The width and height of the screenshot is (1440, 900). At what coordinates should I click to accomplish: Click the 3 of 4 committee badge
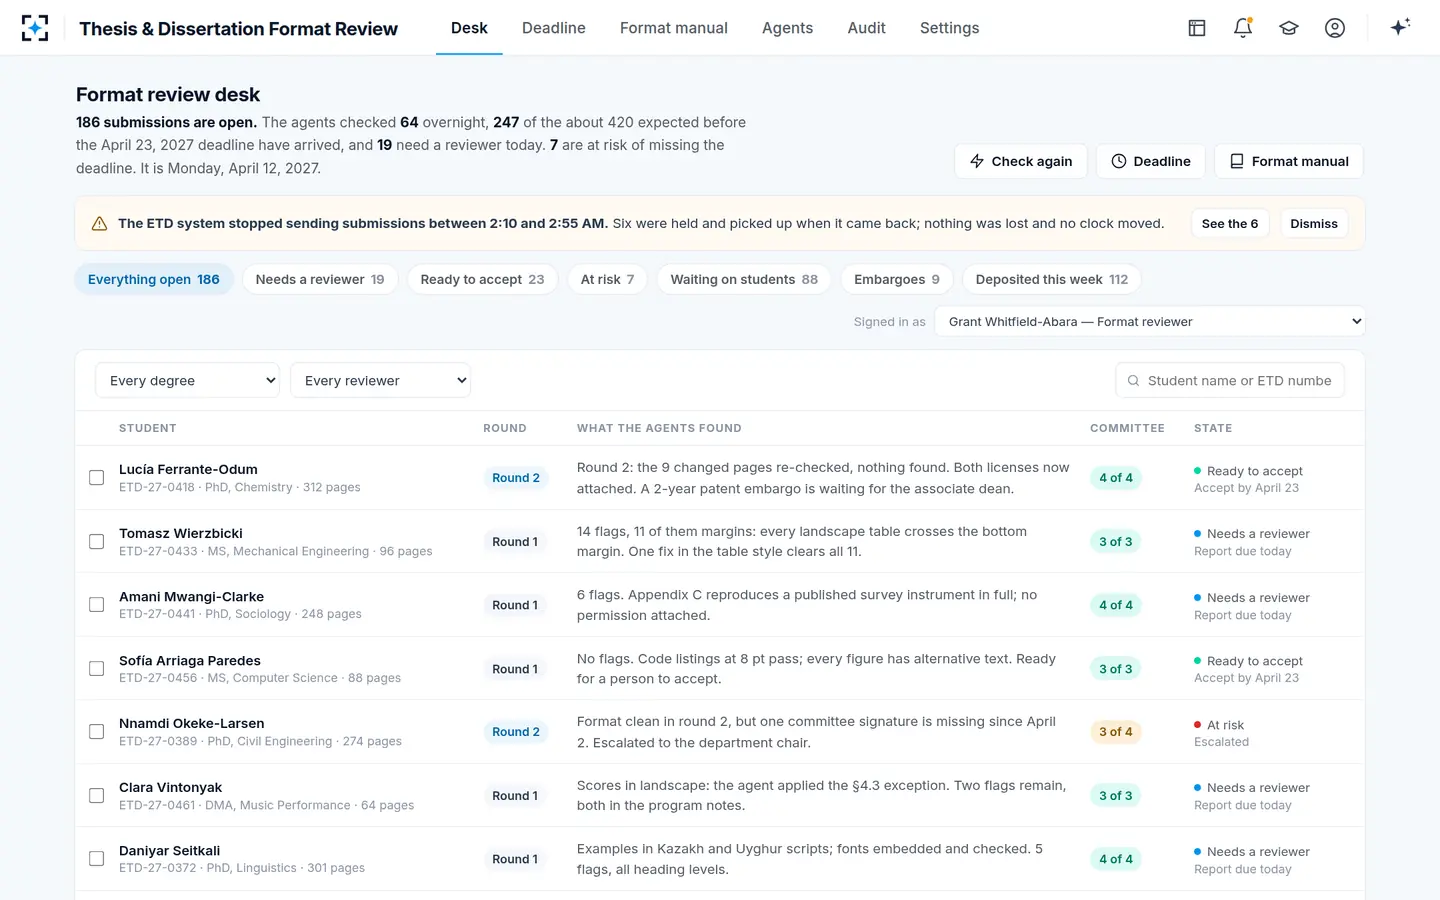1116,732
